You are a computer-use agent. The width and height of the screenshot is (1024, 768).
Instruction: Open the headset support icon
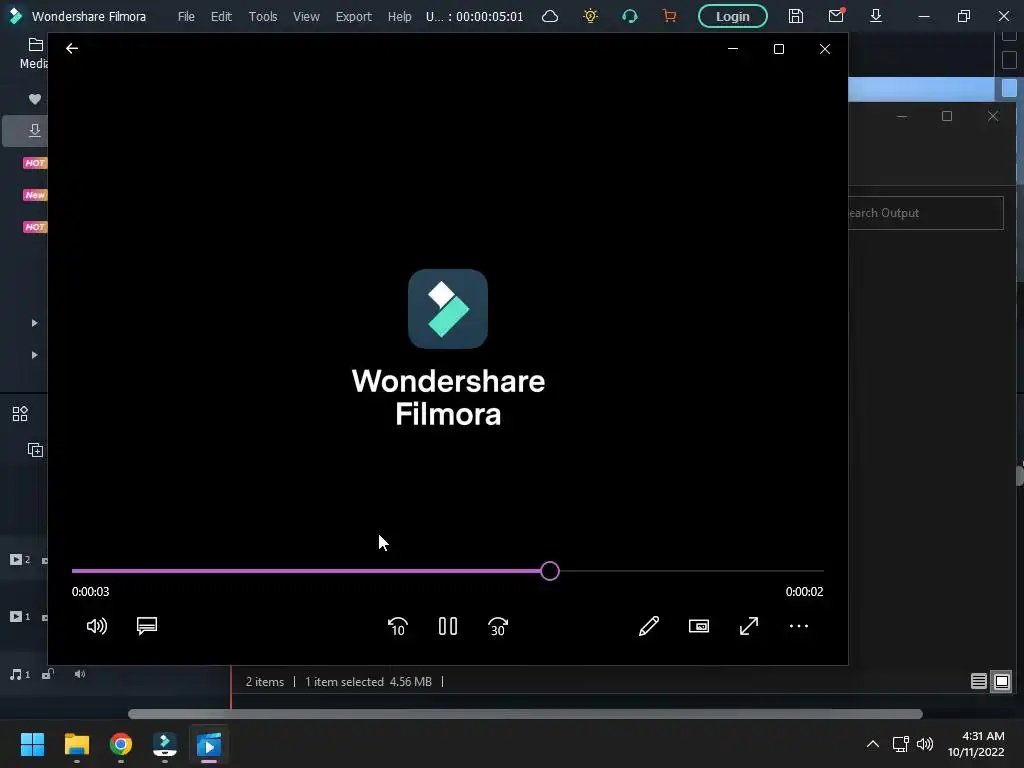[630, 16]
